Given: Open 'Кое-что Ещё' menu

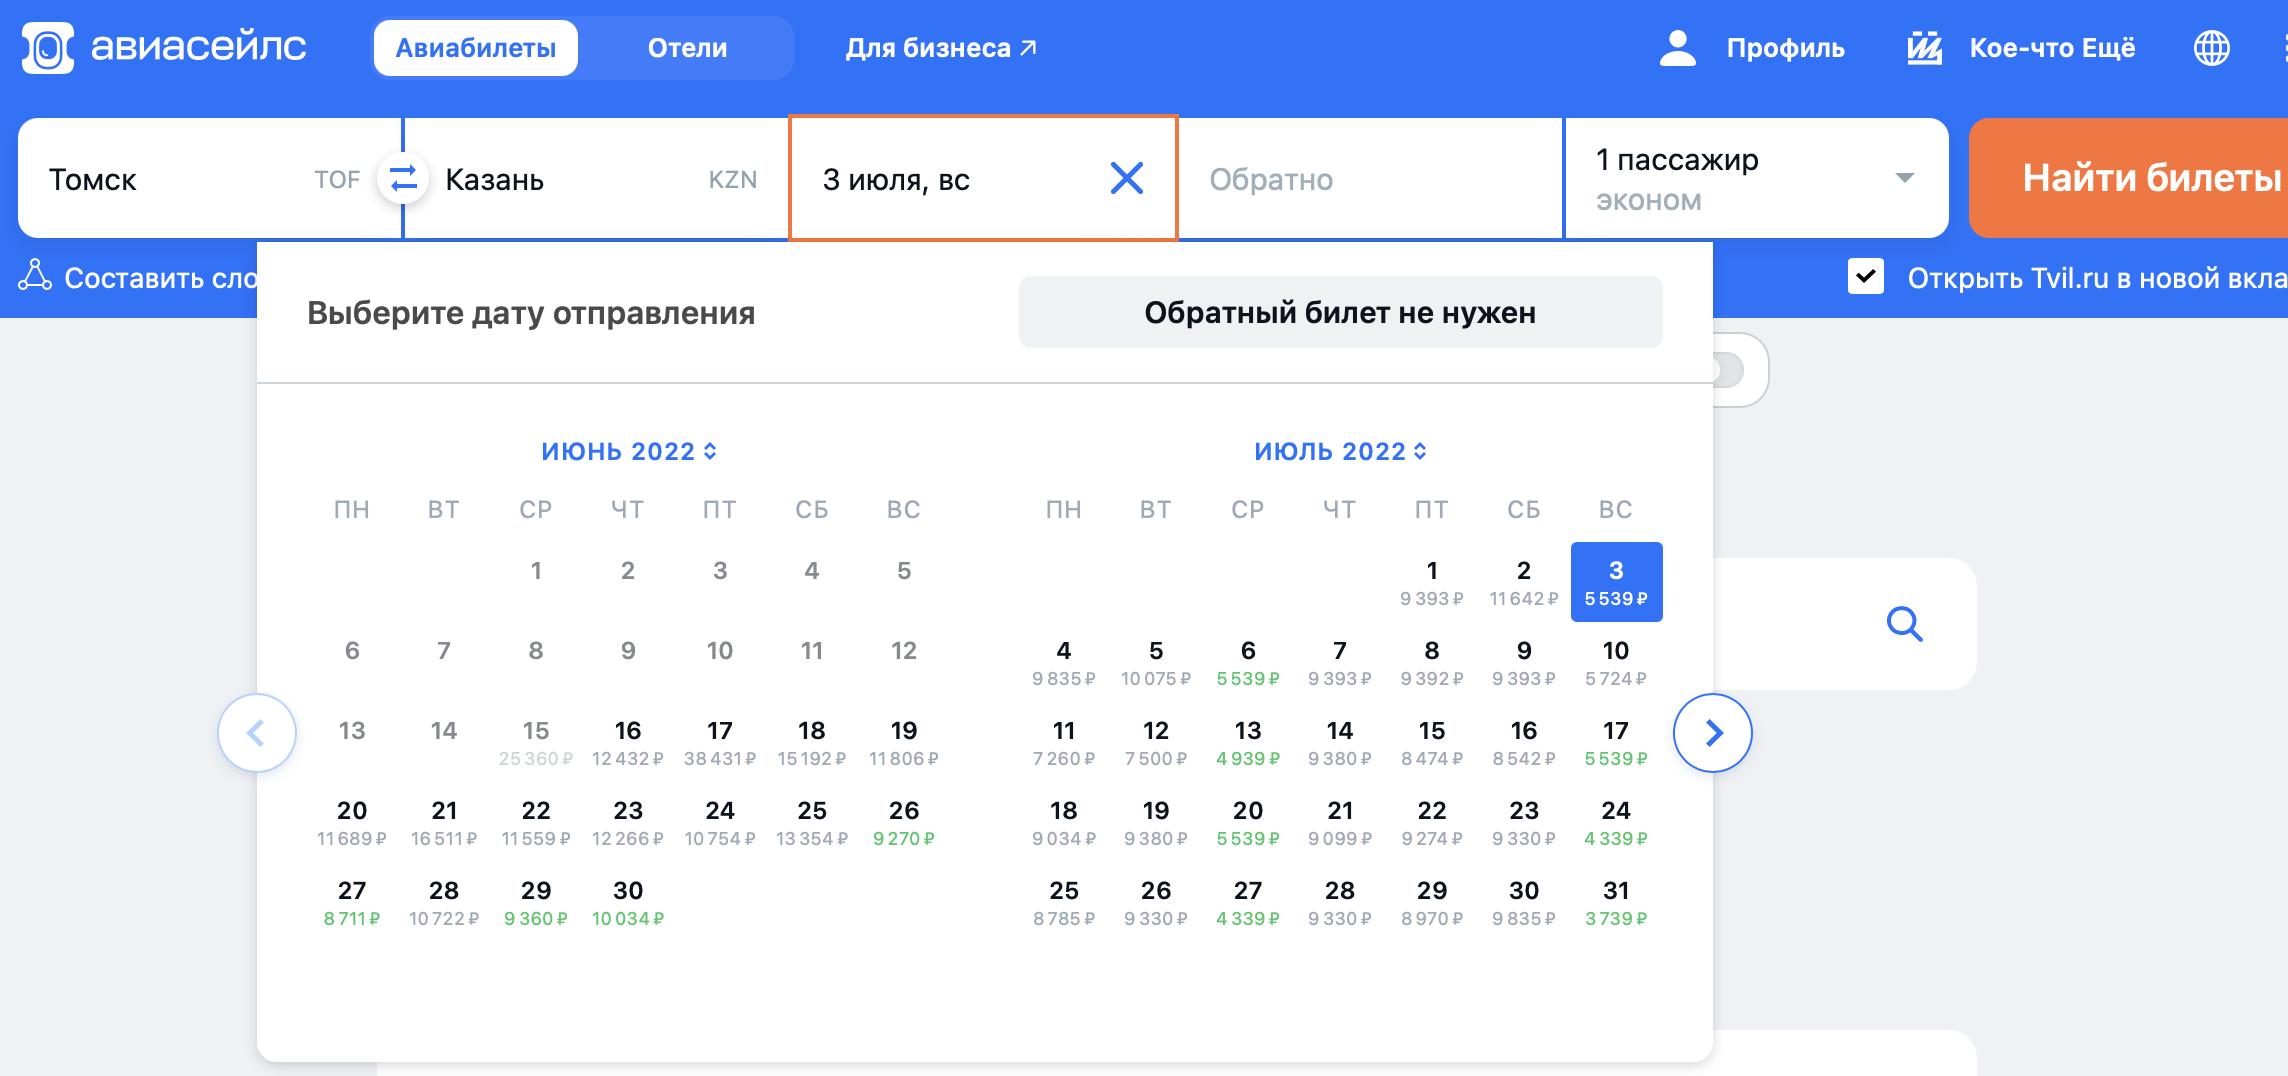Looking at the screenshot, I should tap(2052, 48).
